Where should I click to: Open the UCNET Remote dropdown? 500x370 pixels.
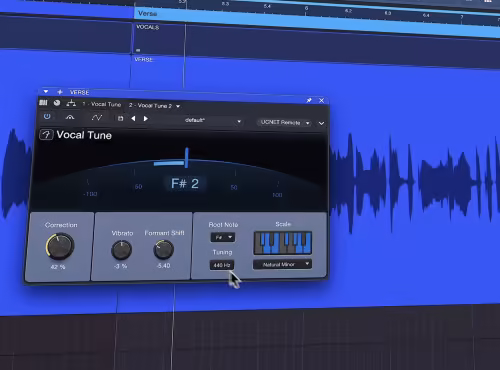[x=284, y=123]
